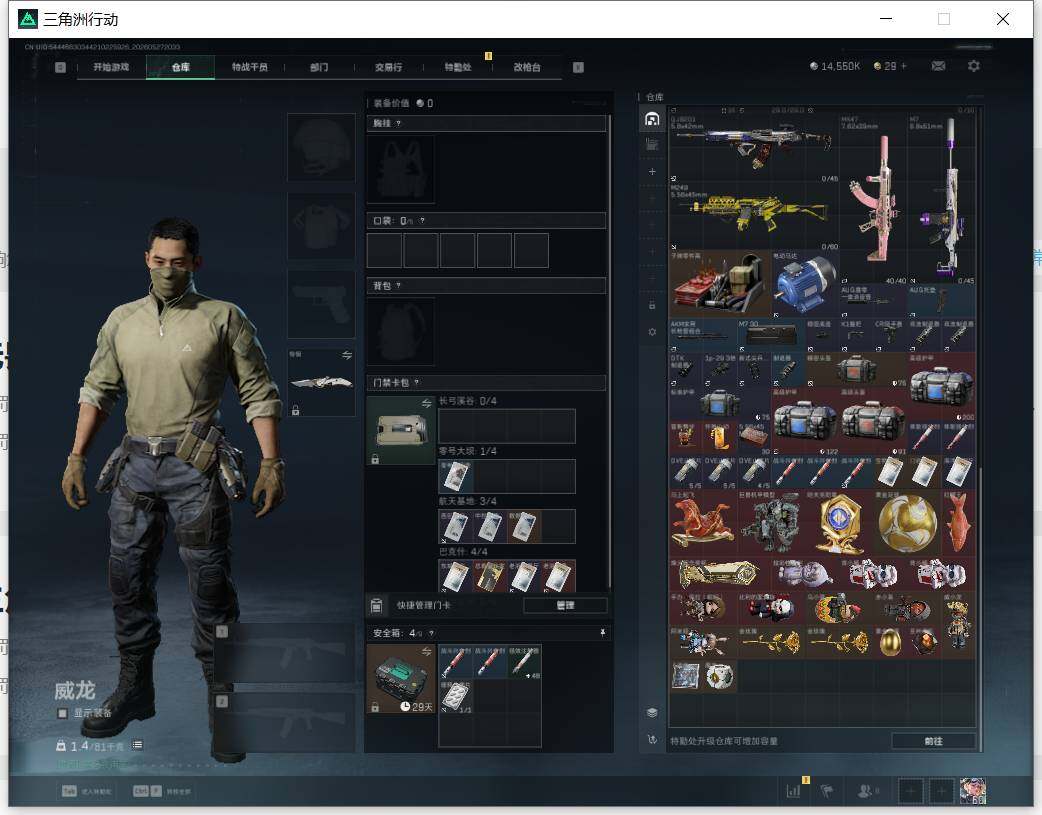The width and height of the screenshot is (1042, 815).
Task: Click the 前往 button
Action: pos(933,741)
